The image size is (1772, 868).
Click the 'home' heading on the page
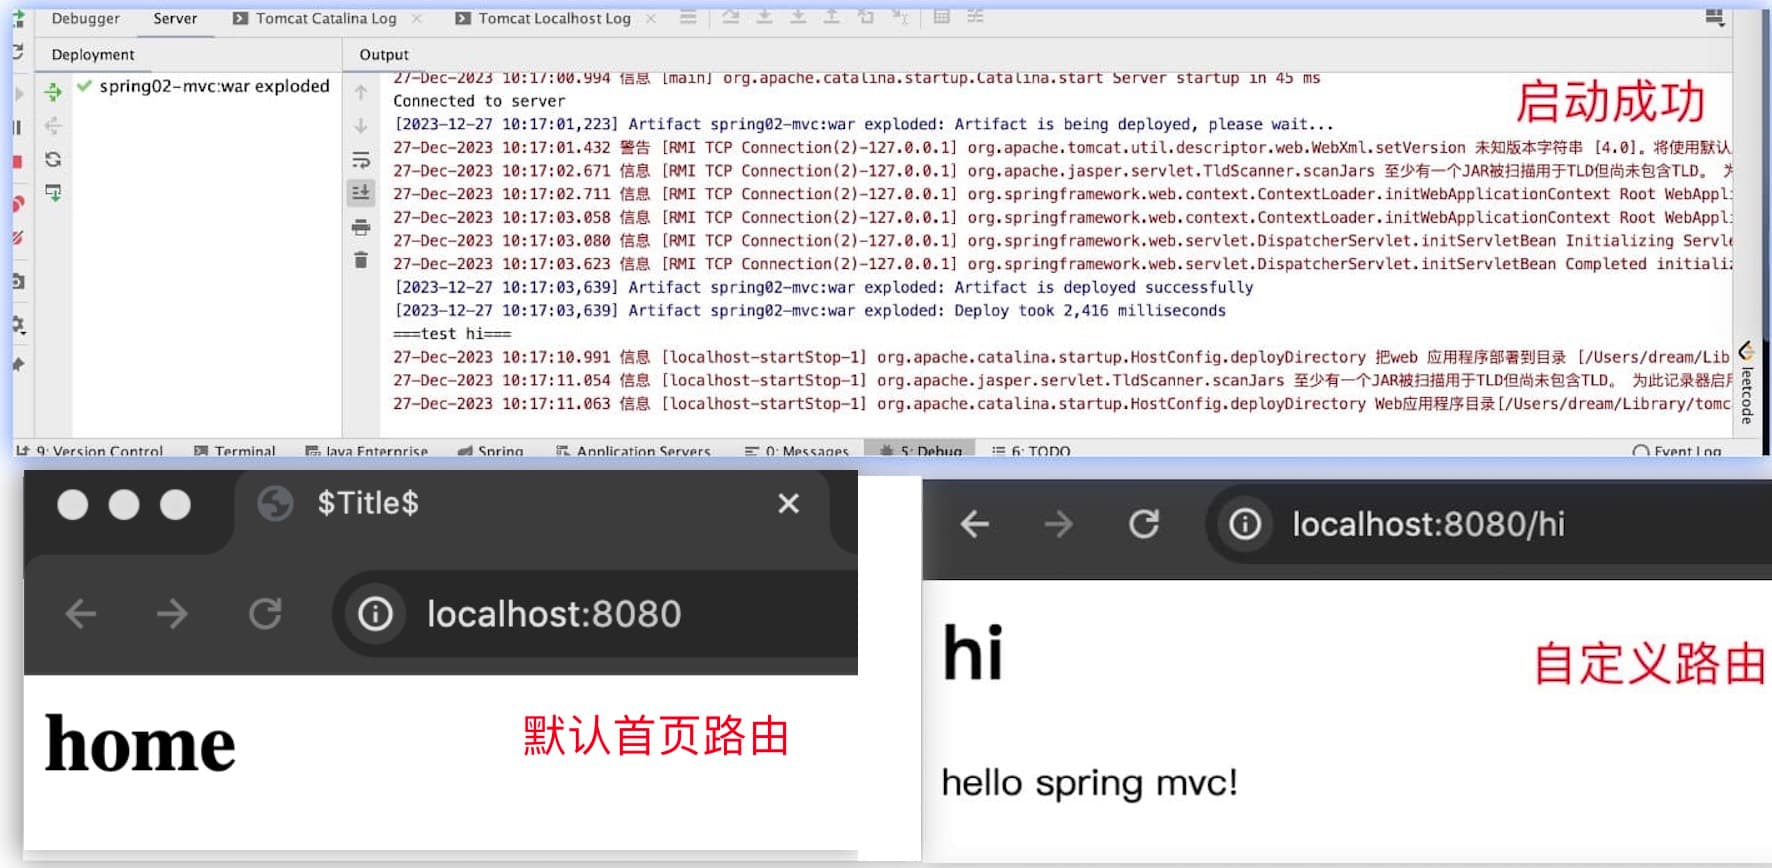140,744
